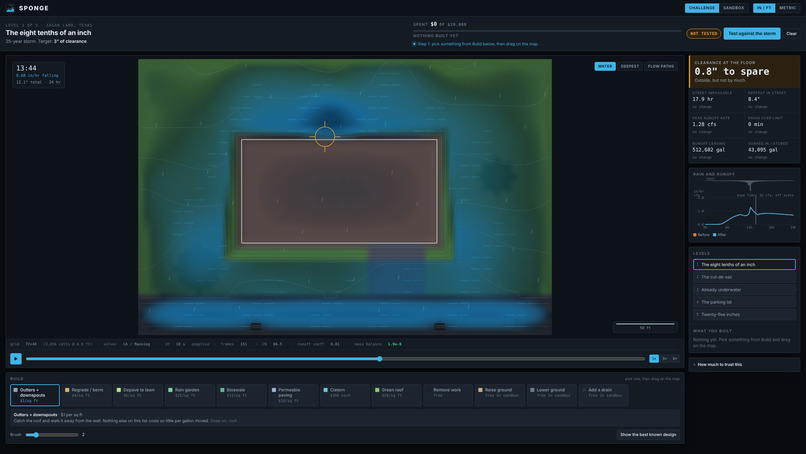Click the Sponge logo icon
This screenshot has width=806, height=454.
click(x=10, y=8)
